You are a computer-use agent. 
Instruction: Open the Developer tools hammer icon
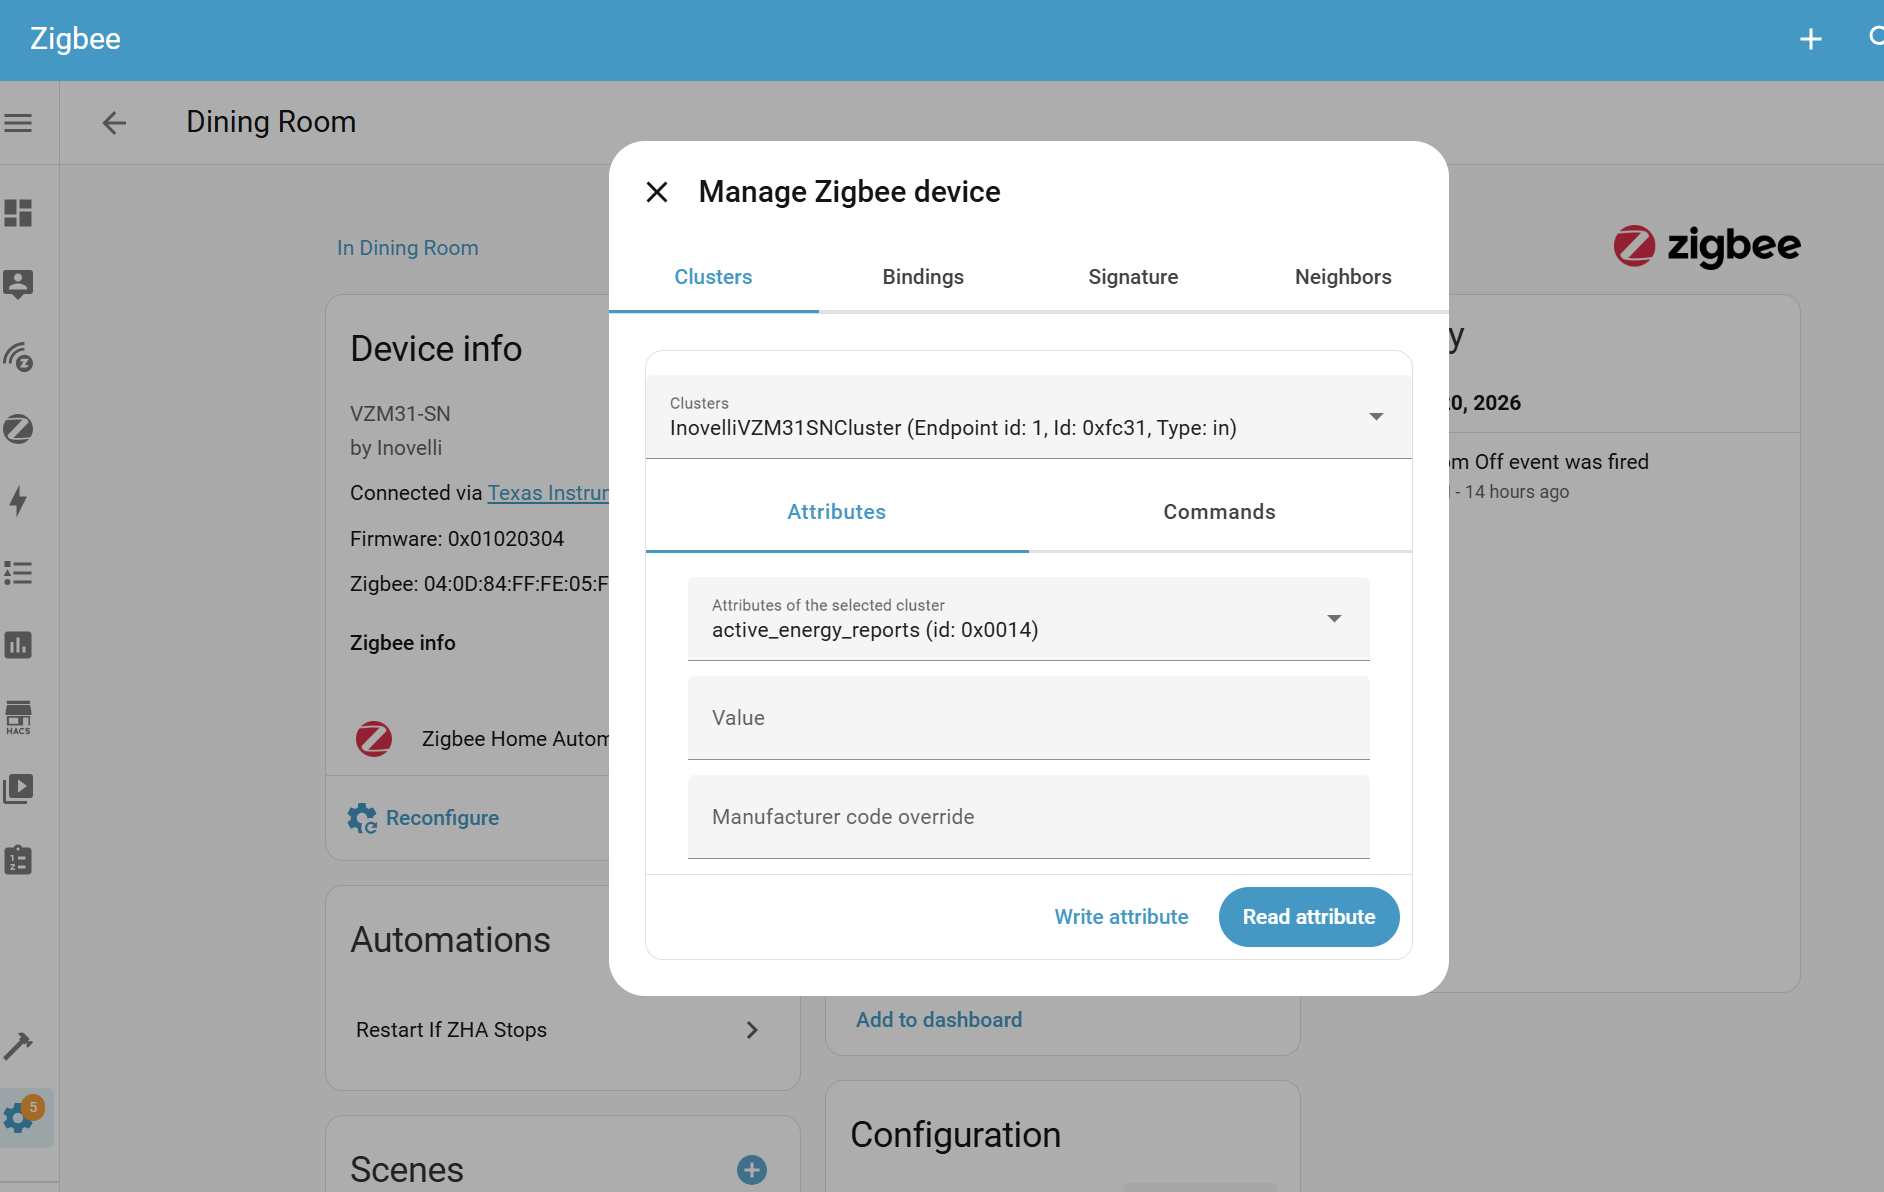[18, 1046]
